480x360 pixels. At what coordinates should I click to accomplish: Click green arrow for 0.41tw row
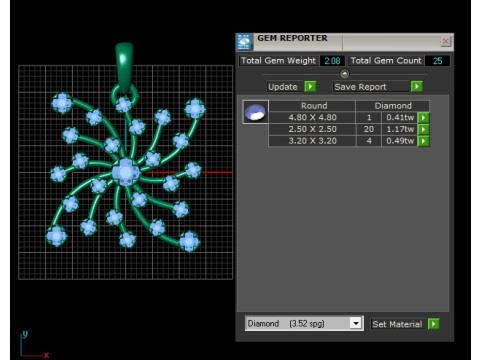(x=423, y=118)
